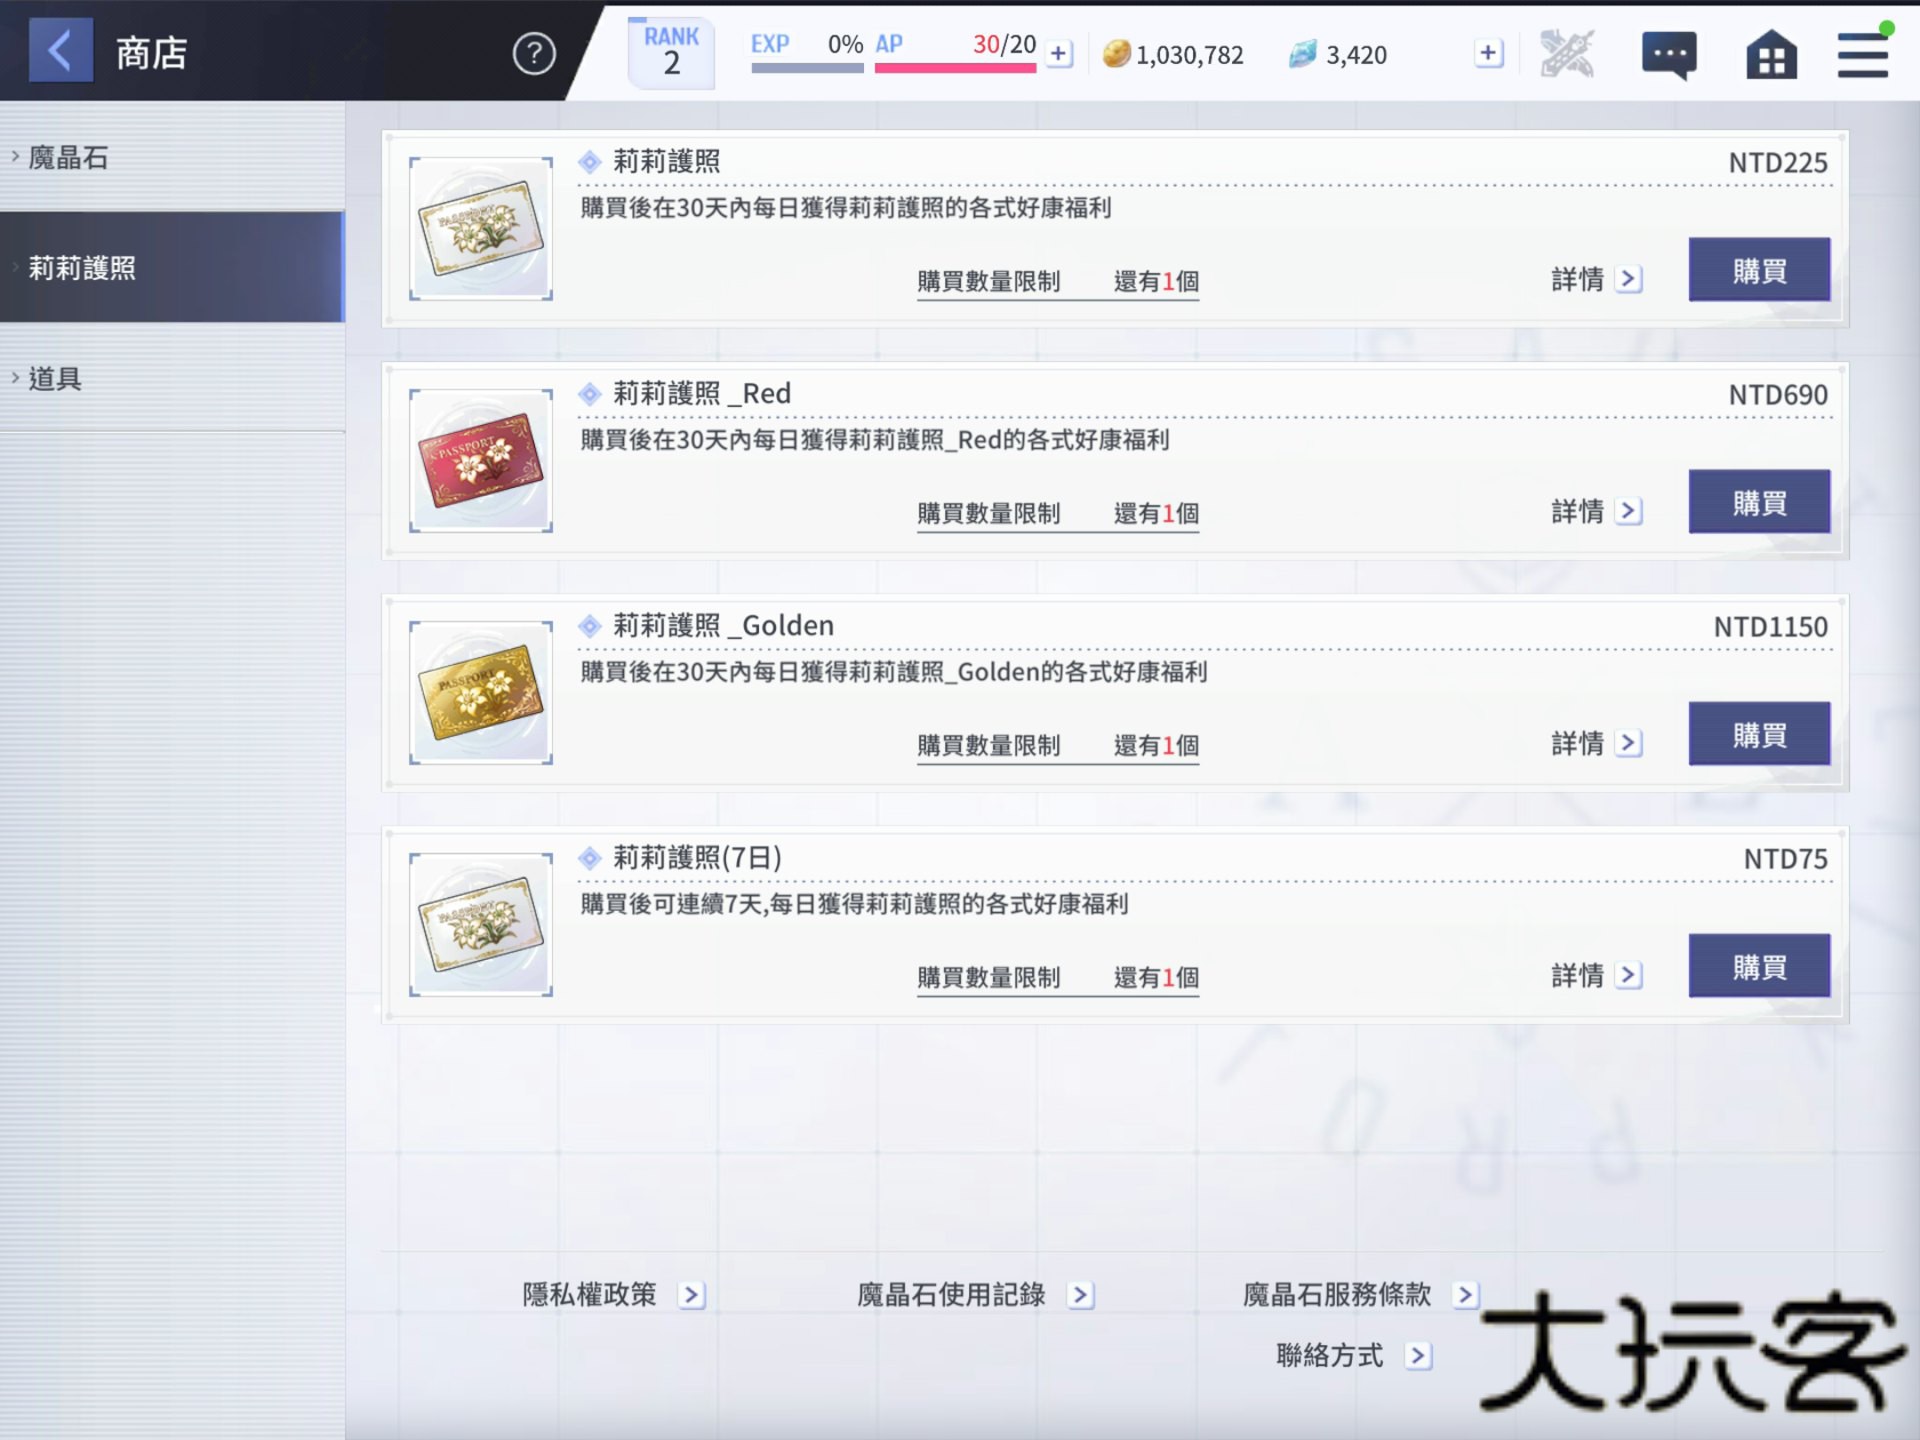This screenshot has width=1920, height=1440.
Task: Expand 詳情 for 莉莉護照_Red
Action: tap(1596, 511)
